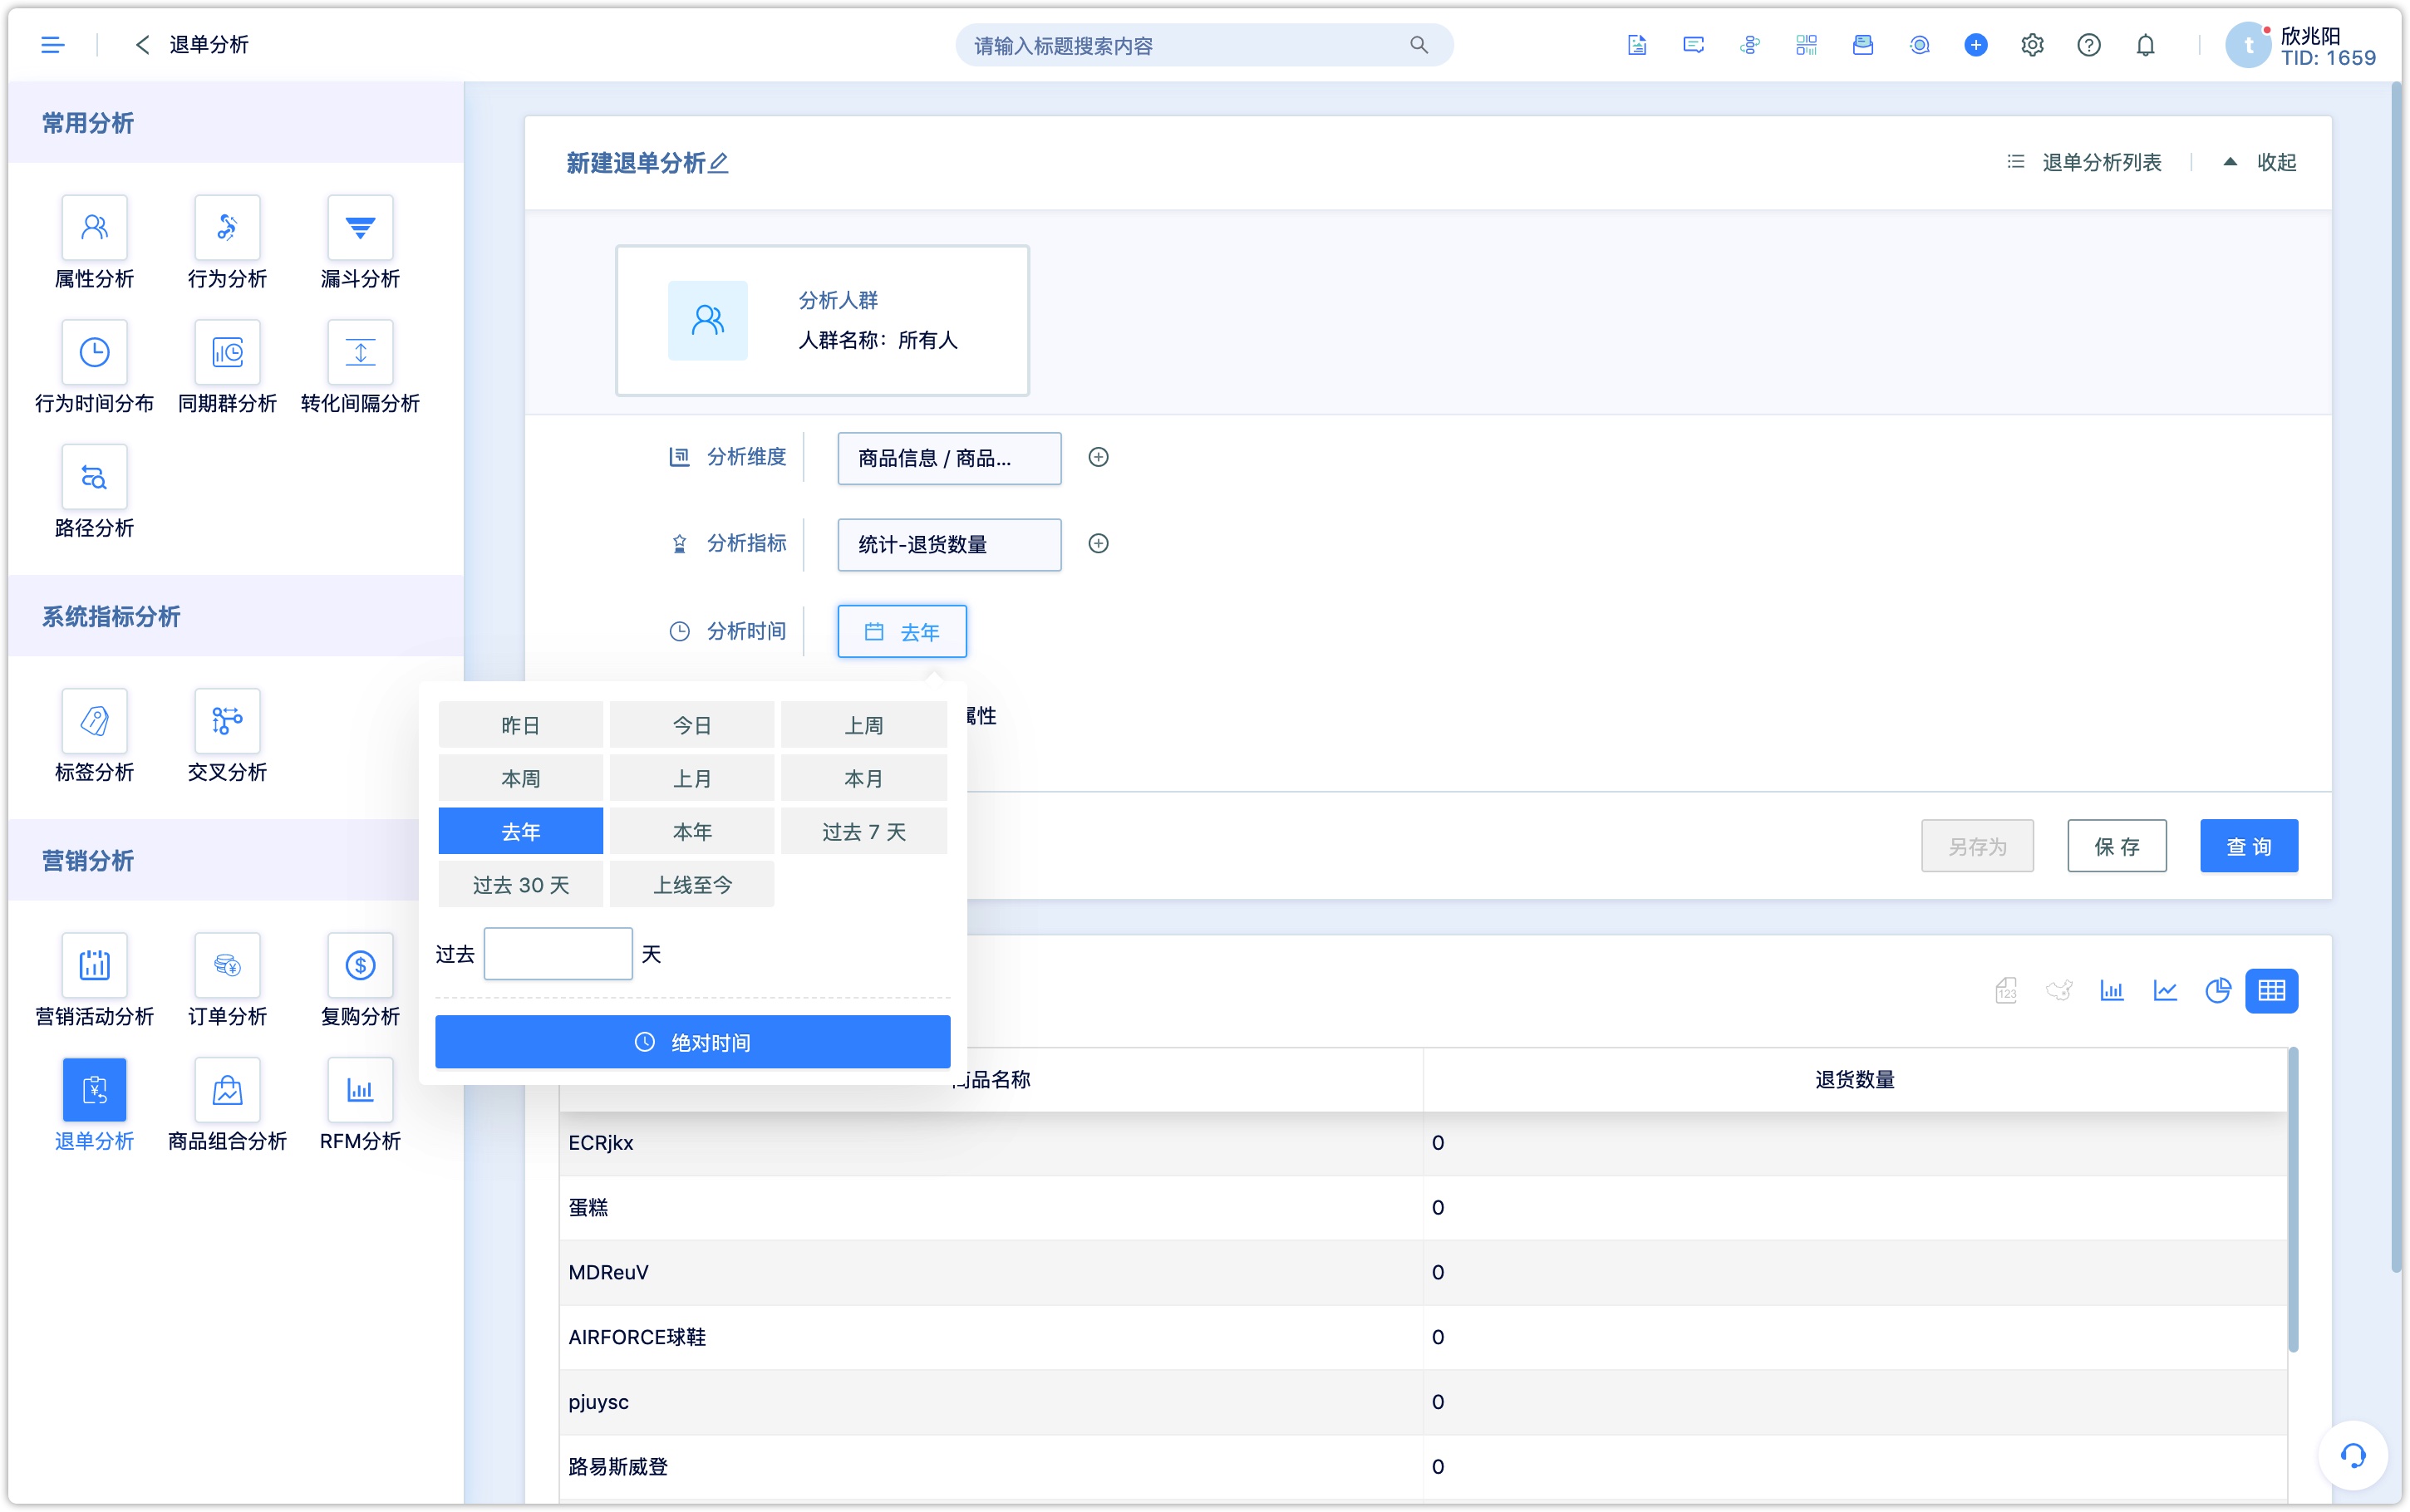Open user profile 欣兆阳
The width and height of the screenshot is (2410, 1512).
coord(2300,45)
